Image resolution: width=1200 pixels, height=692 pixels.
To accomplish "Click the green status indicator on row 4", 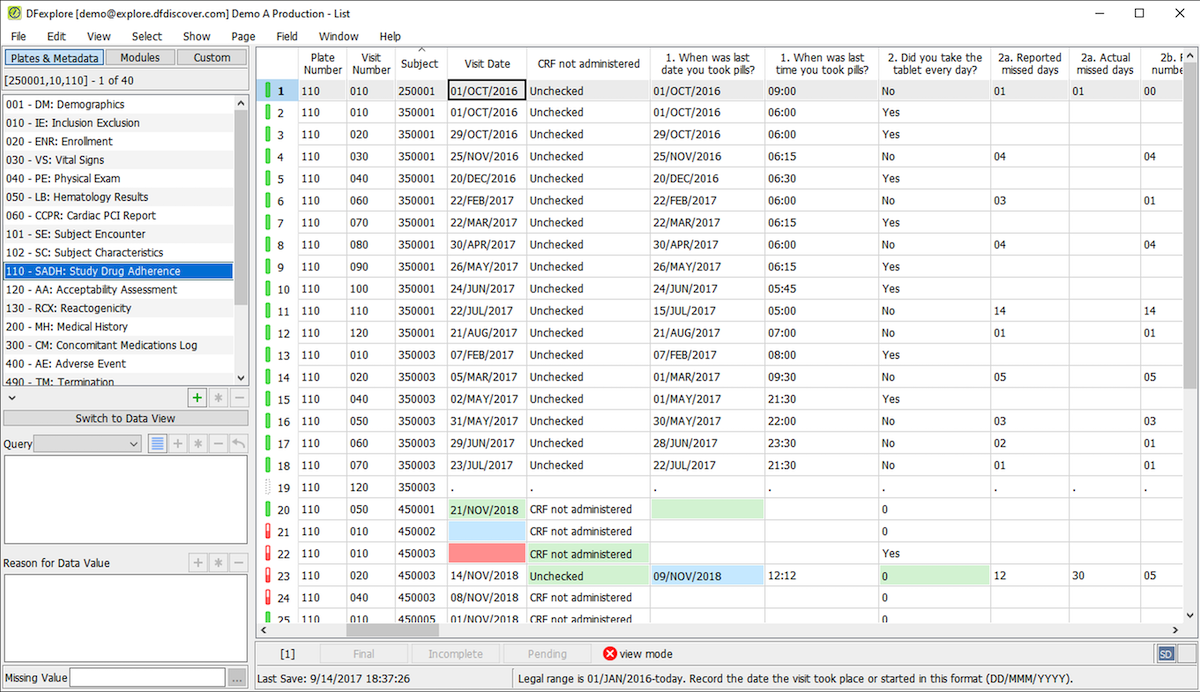I will (x=268, y=157).
